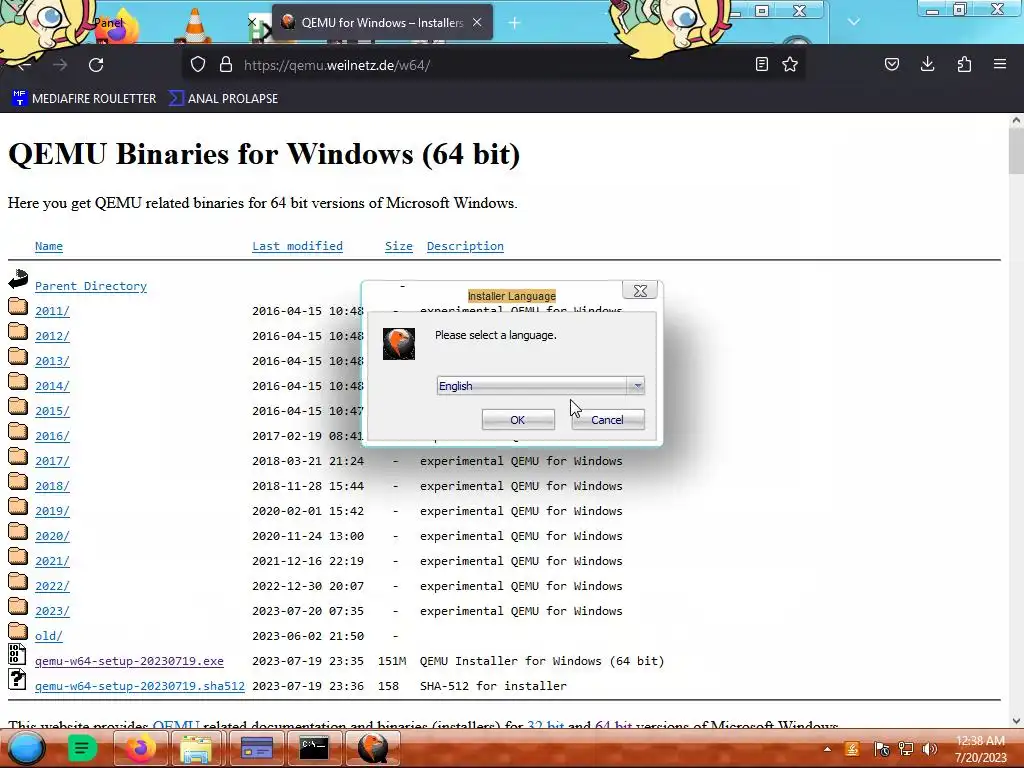Click the tracking protection shield icon
The width and height of the screenshot is (1024, 768).
tap(198, 65)
